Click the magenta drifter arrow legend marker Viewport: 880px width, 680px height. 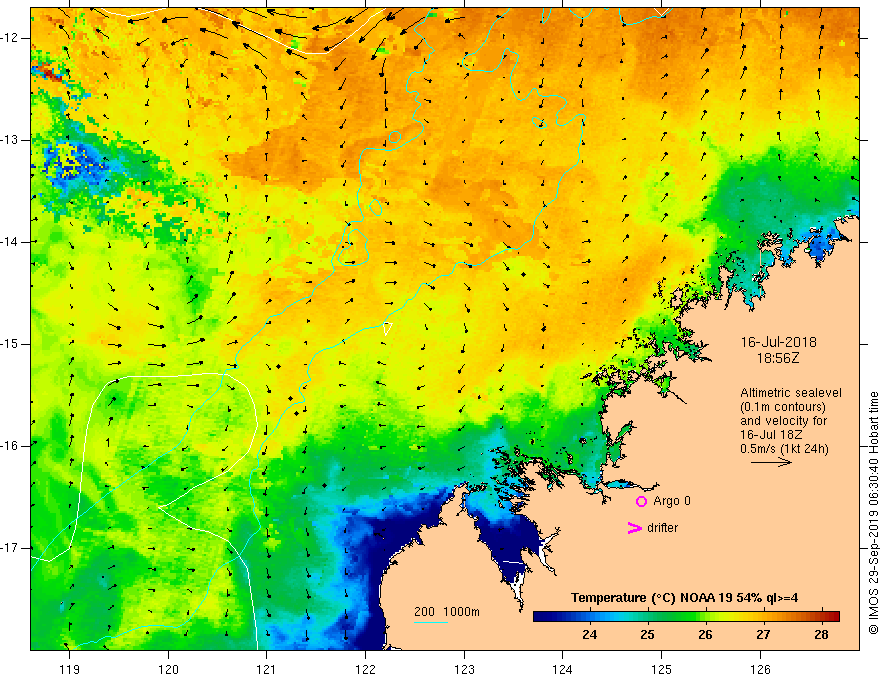(x=634, y=528)
